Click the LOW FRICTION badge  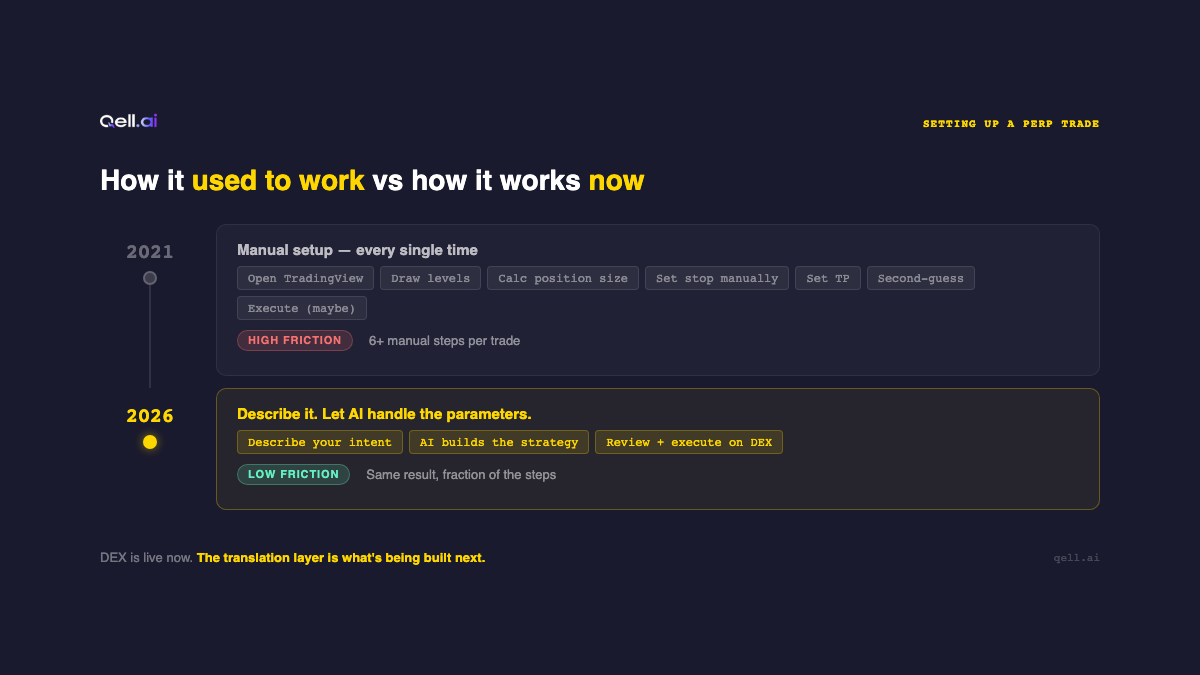click(x=293, y=474)
